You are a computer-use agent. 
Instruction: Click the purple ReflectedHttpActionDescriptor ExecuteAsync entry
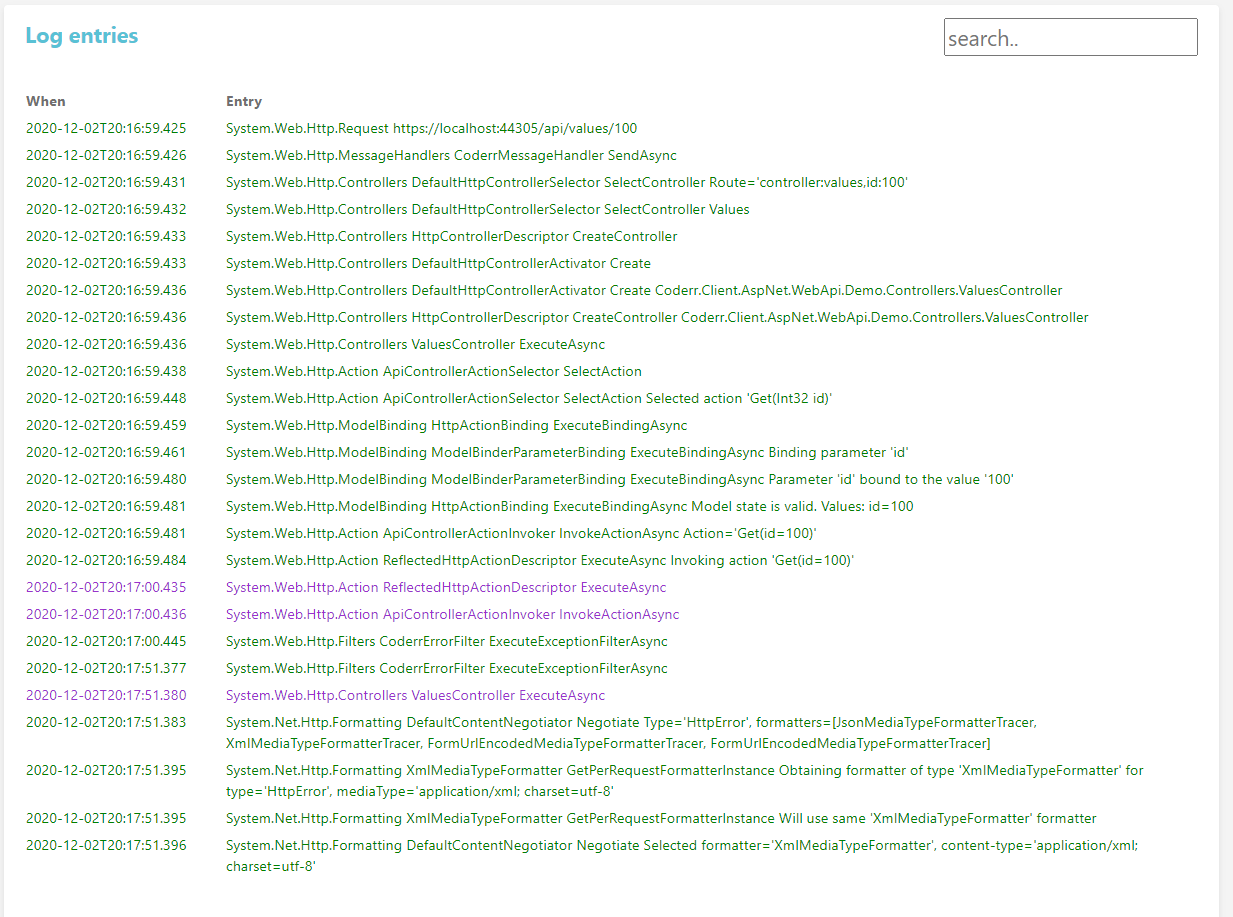click(x=446, y=587)
